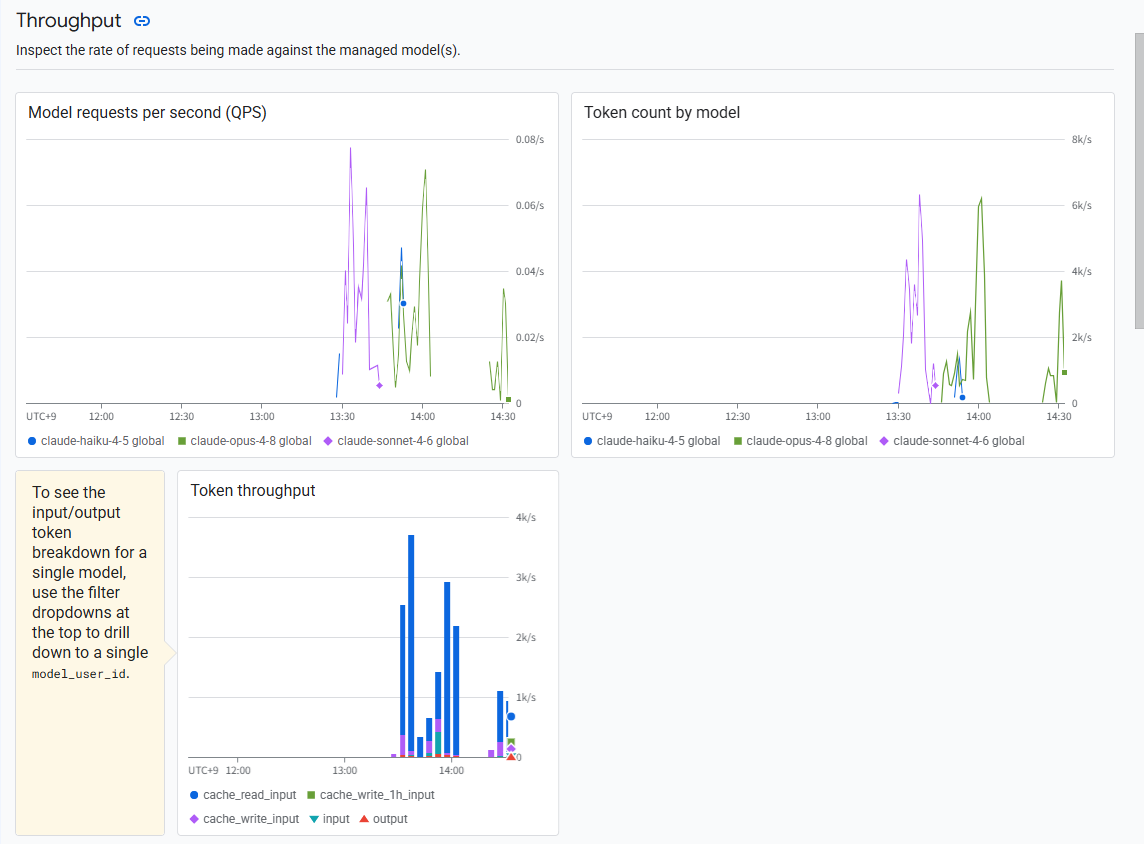Screen dimensions: 1144x844
Task: Click the blue haiku data point in QPS chart
Action: 403,303
